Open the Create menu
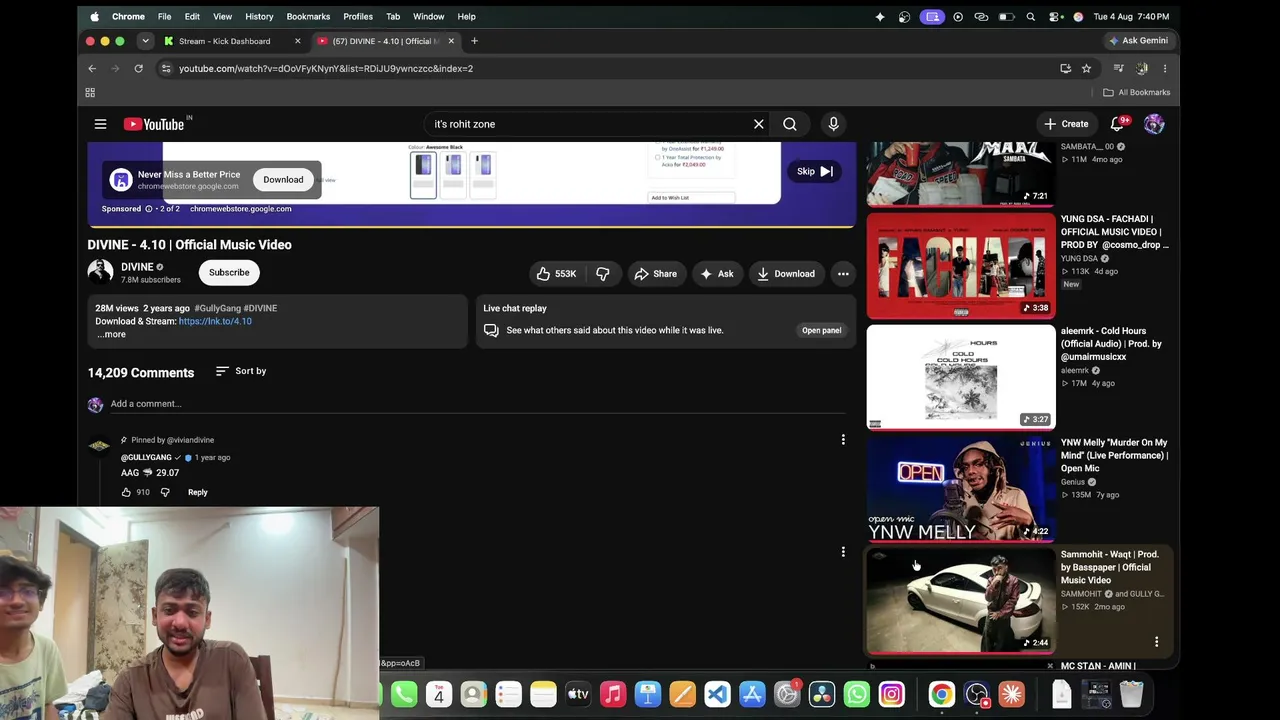 (1066, 124)
